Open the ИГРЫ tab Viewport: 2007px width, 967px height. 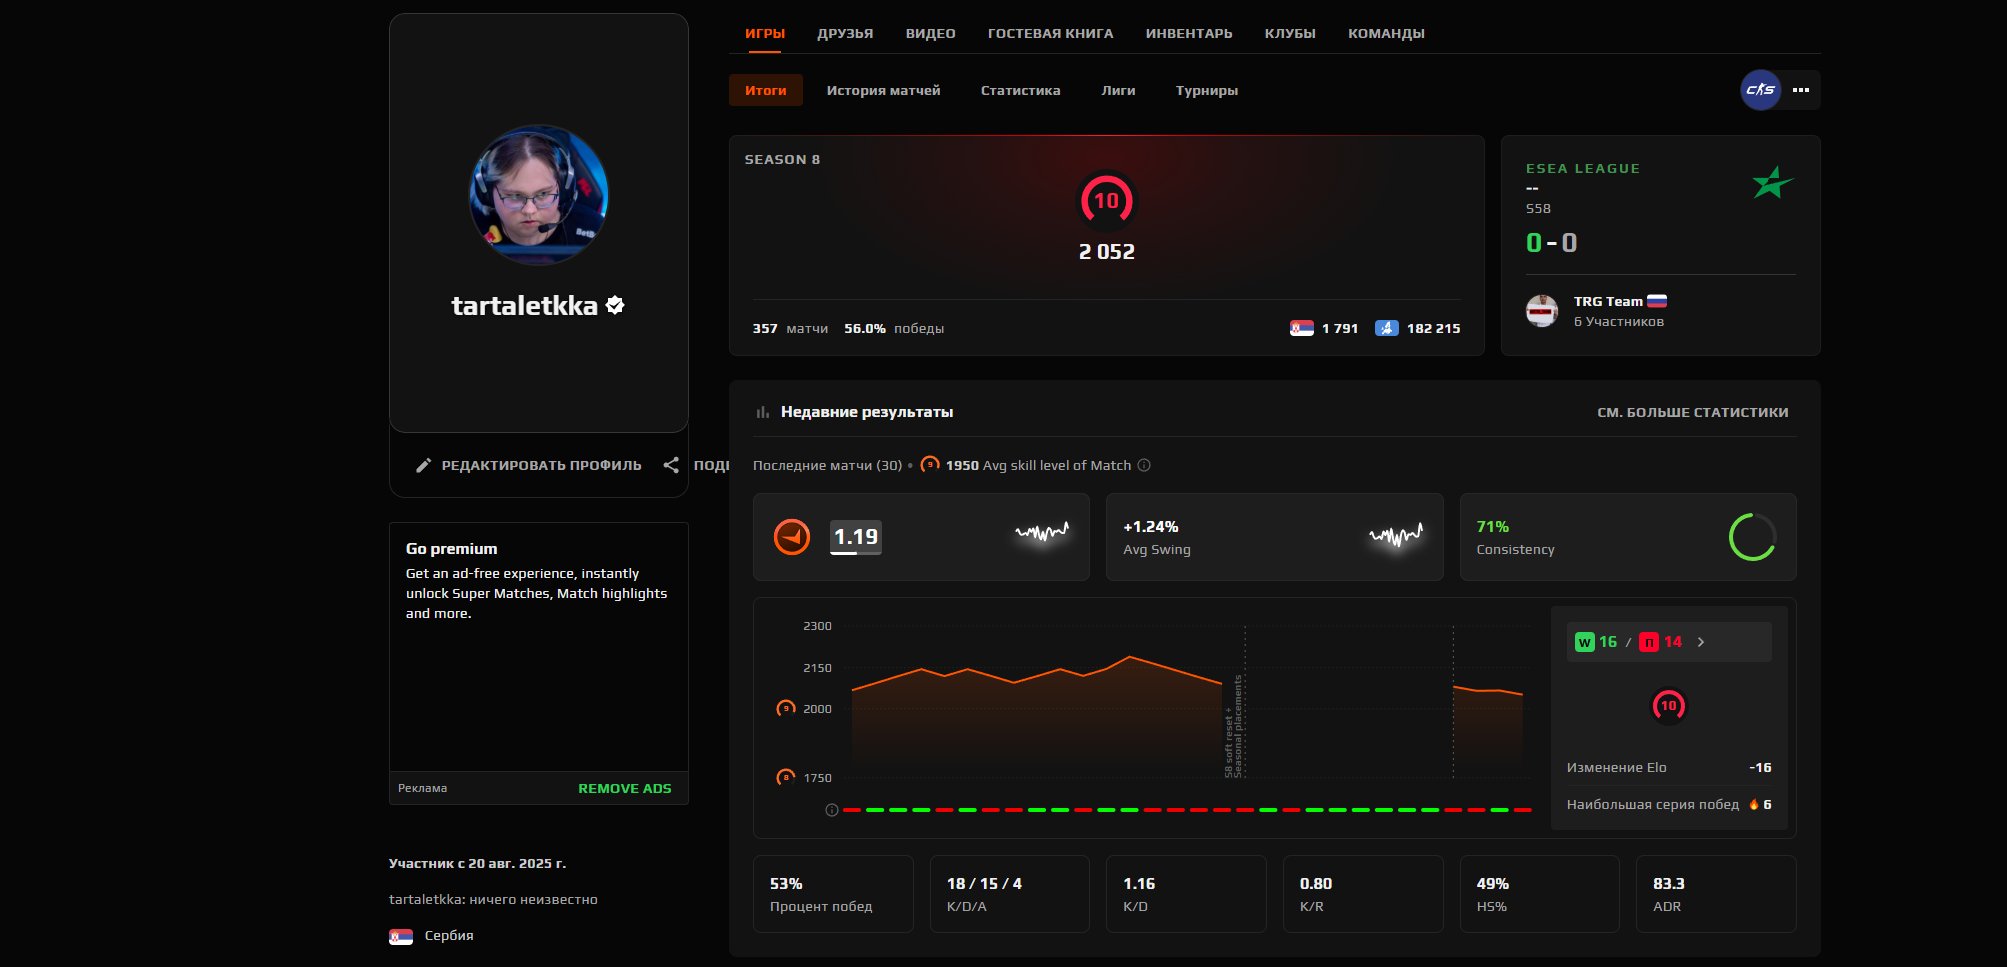(x=765, y=33)
